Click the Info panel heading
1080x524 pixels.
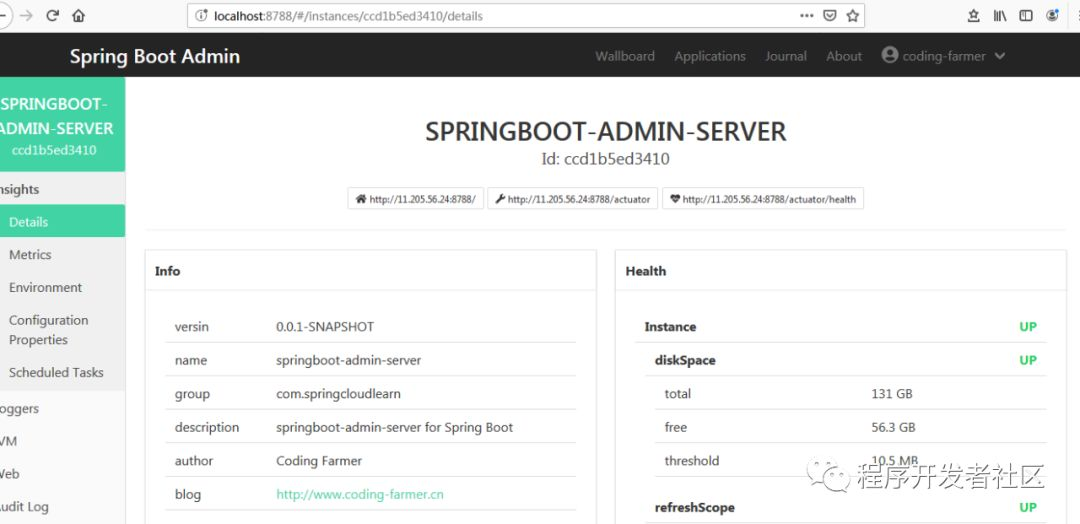167,271
